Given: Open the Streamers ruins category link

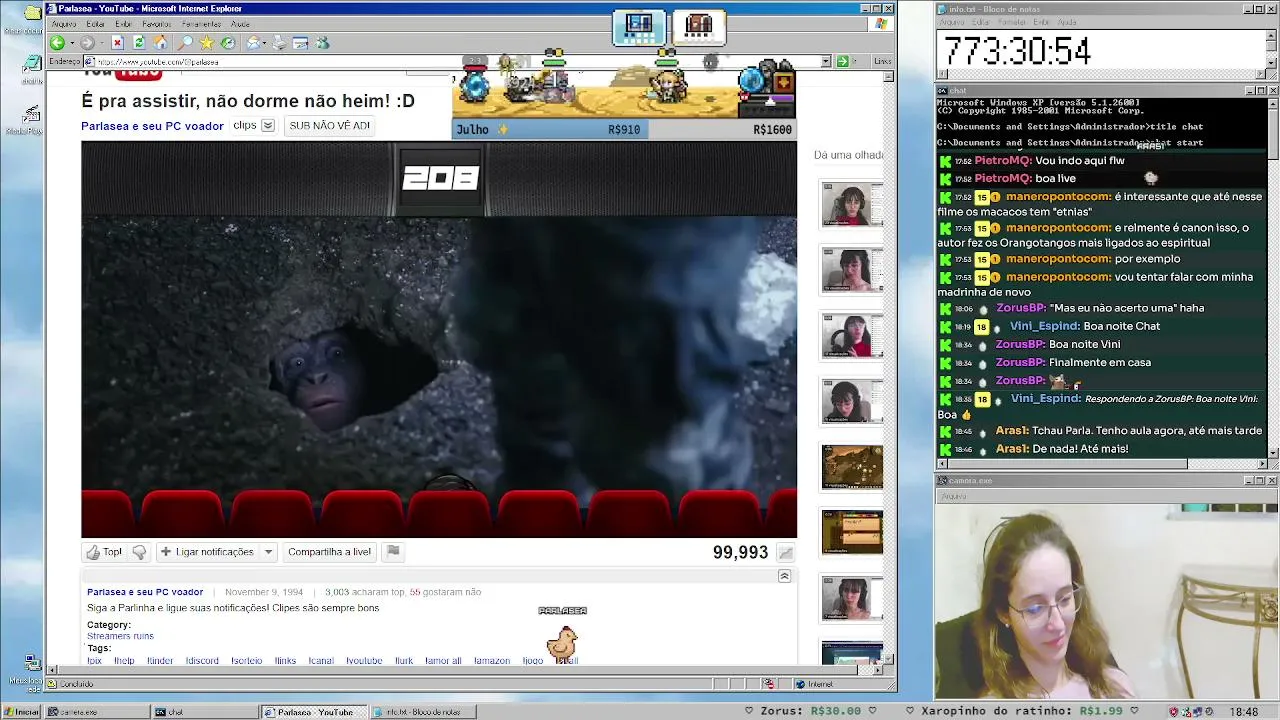Looking at the screenshot, I should (x=120, y=636).
